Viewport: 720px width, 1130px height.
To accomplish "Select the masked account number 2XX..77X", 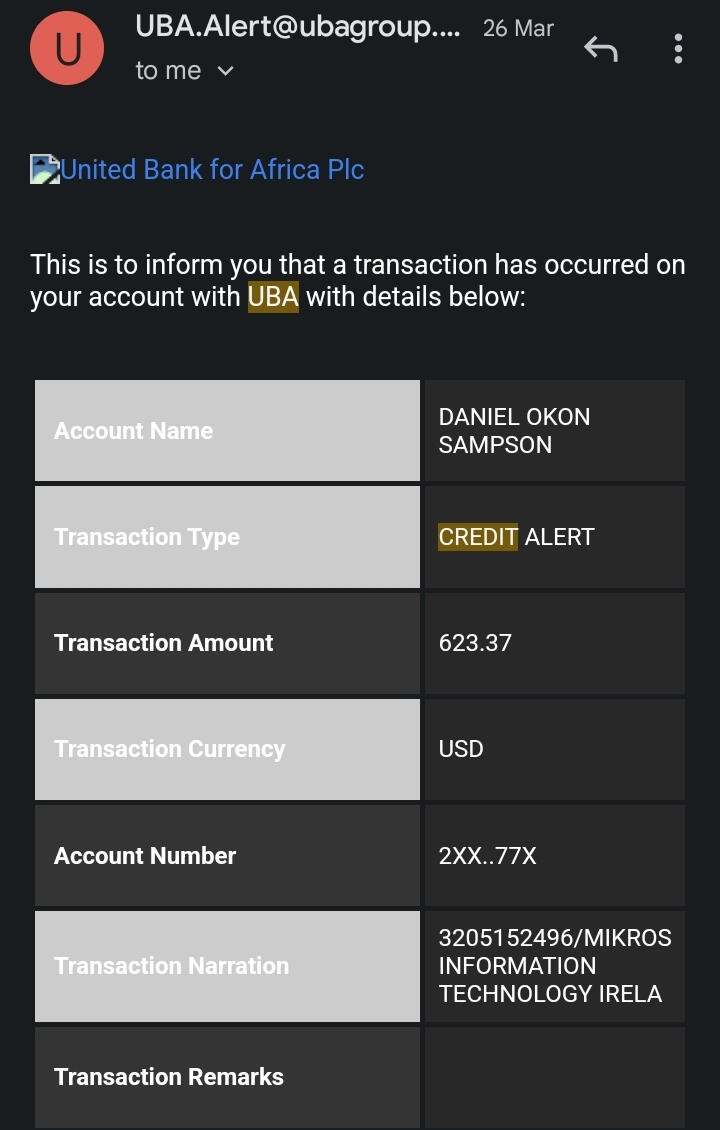I will click(x=487, y=855).
